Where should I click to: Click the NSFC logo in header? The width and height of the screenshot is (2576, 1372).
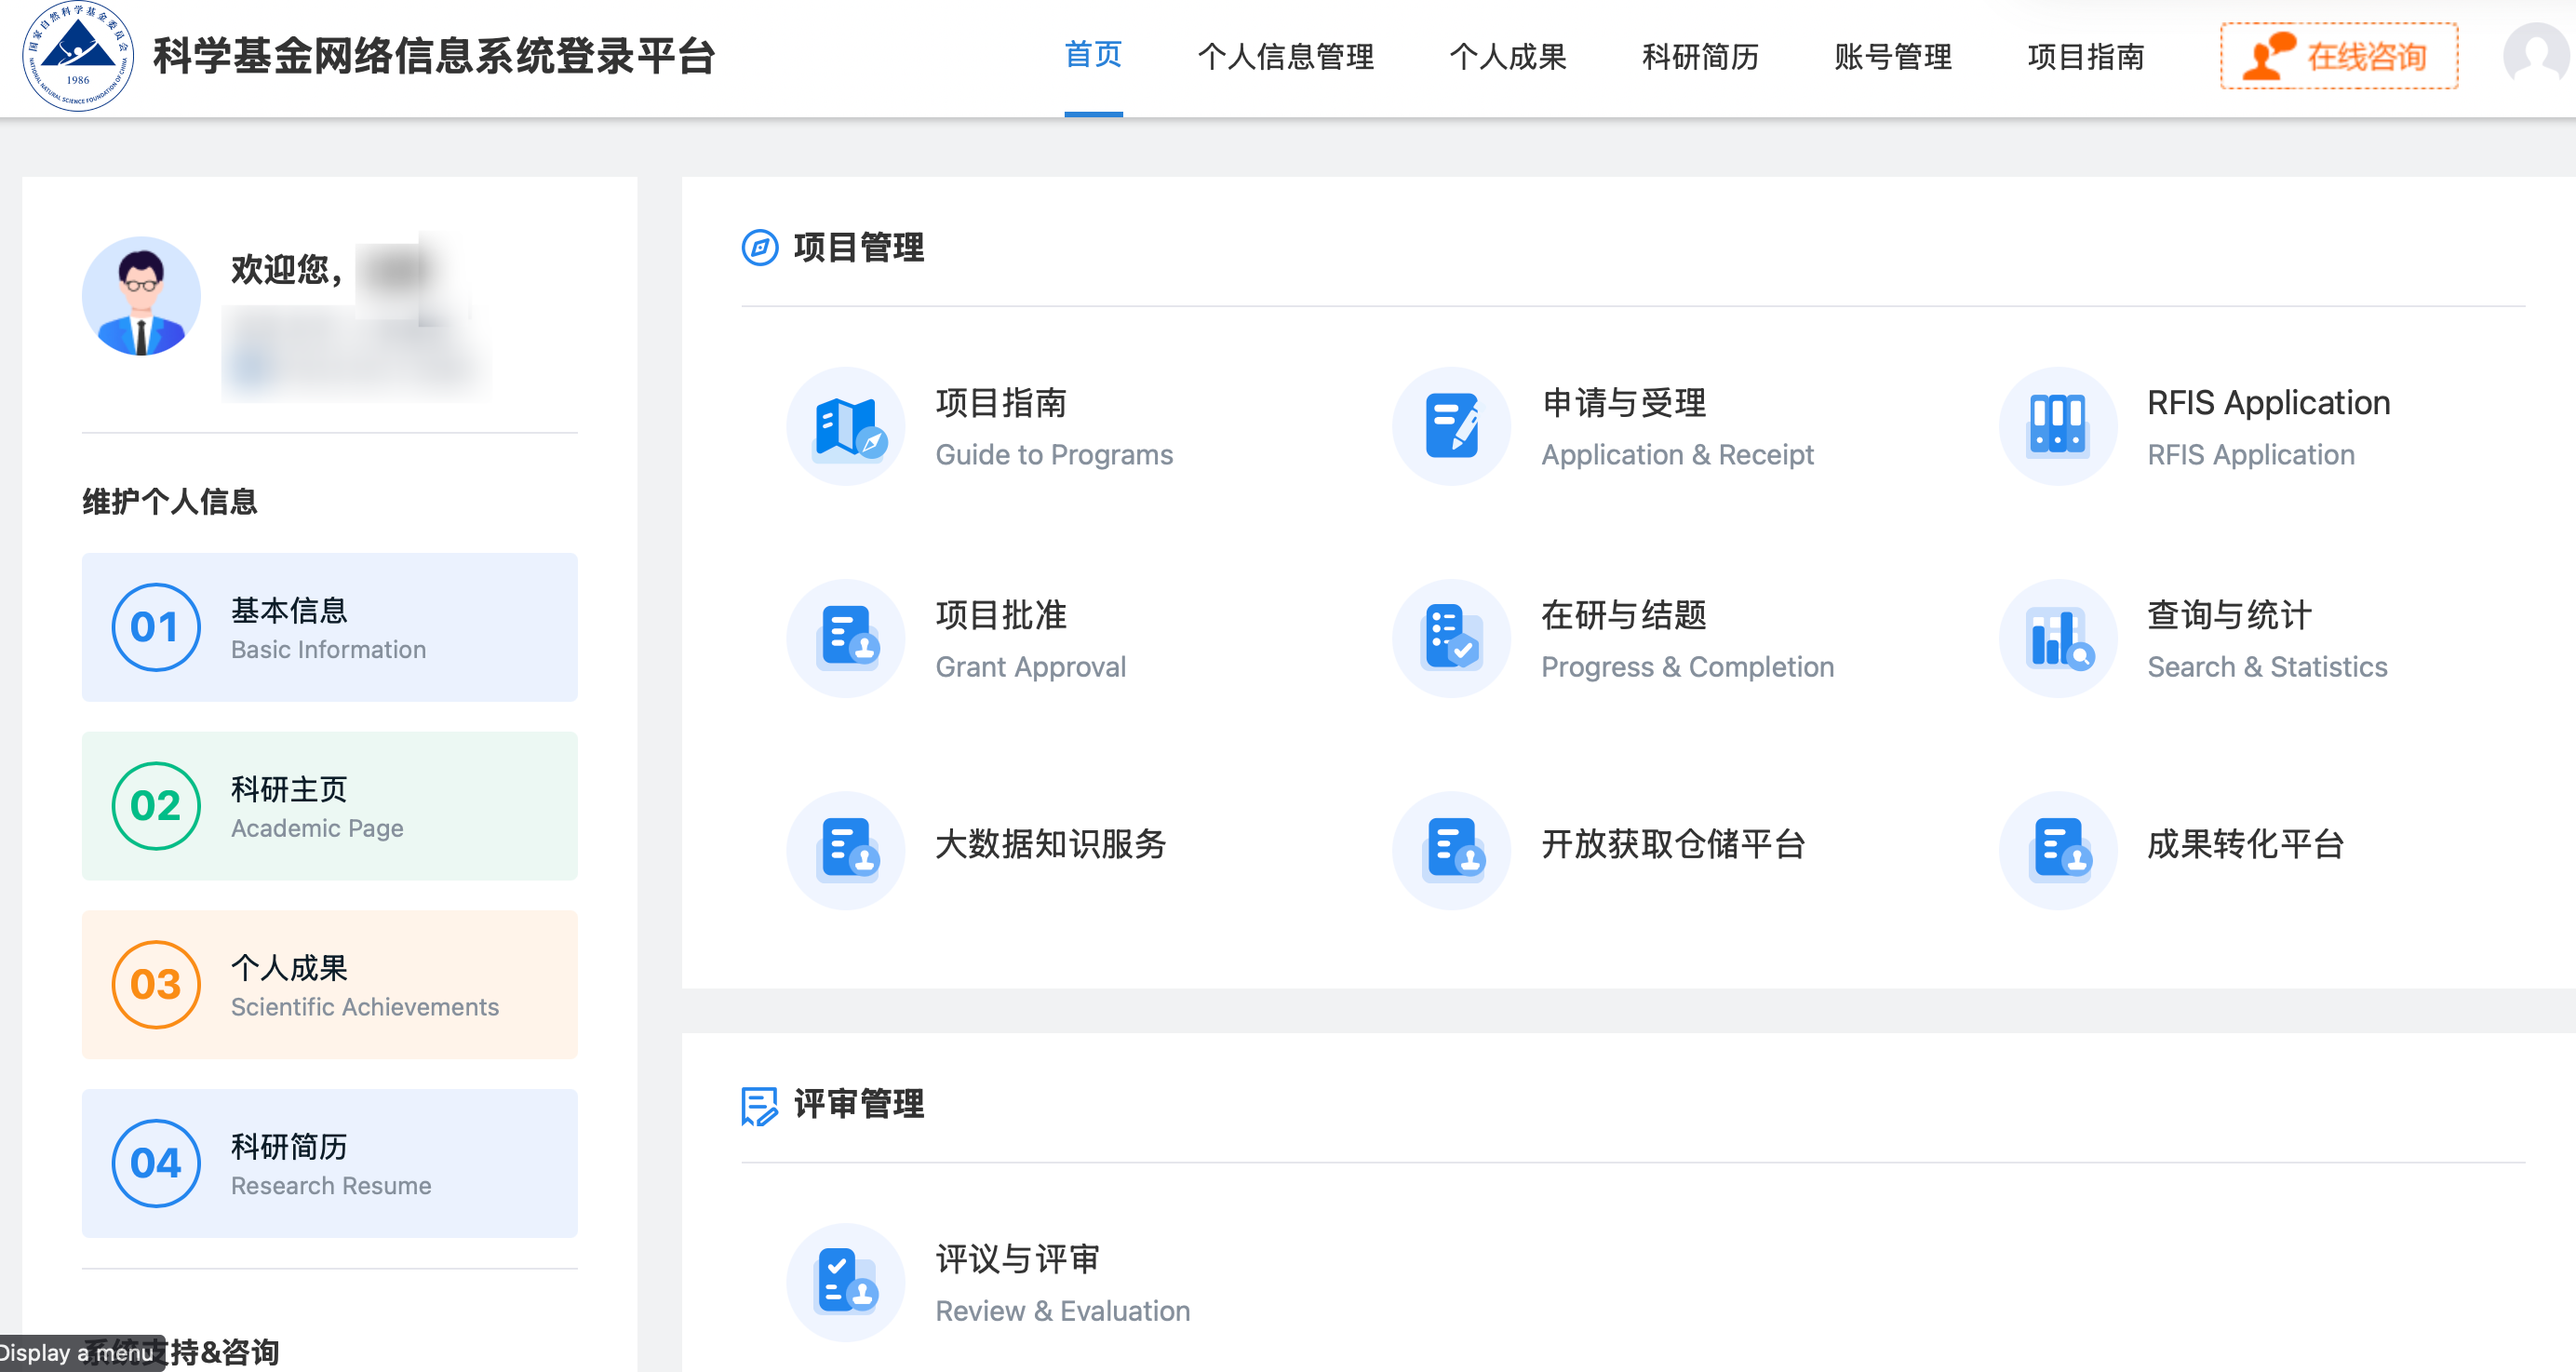tap(78, 56)
